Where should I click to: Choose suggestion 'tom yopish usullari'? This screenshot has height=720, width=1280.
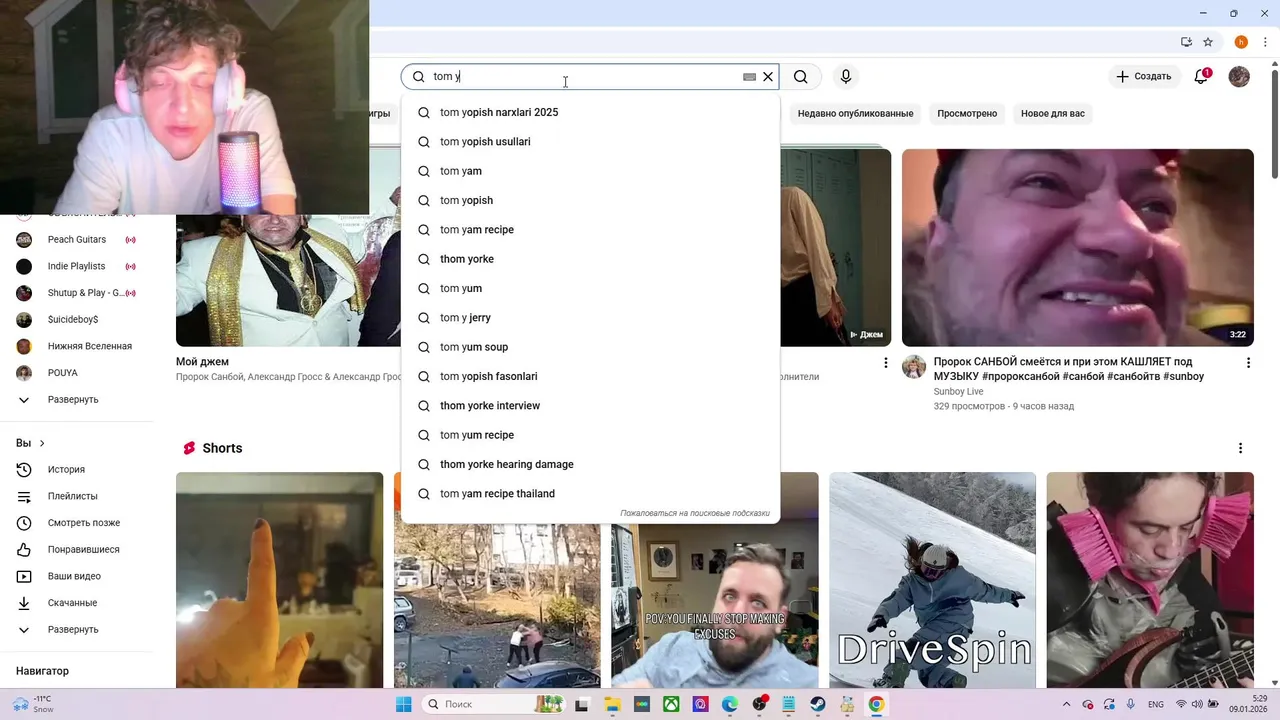[590, 142]
